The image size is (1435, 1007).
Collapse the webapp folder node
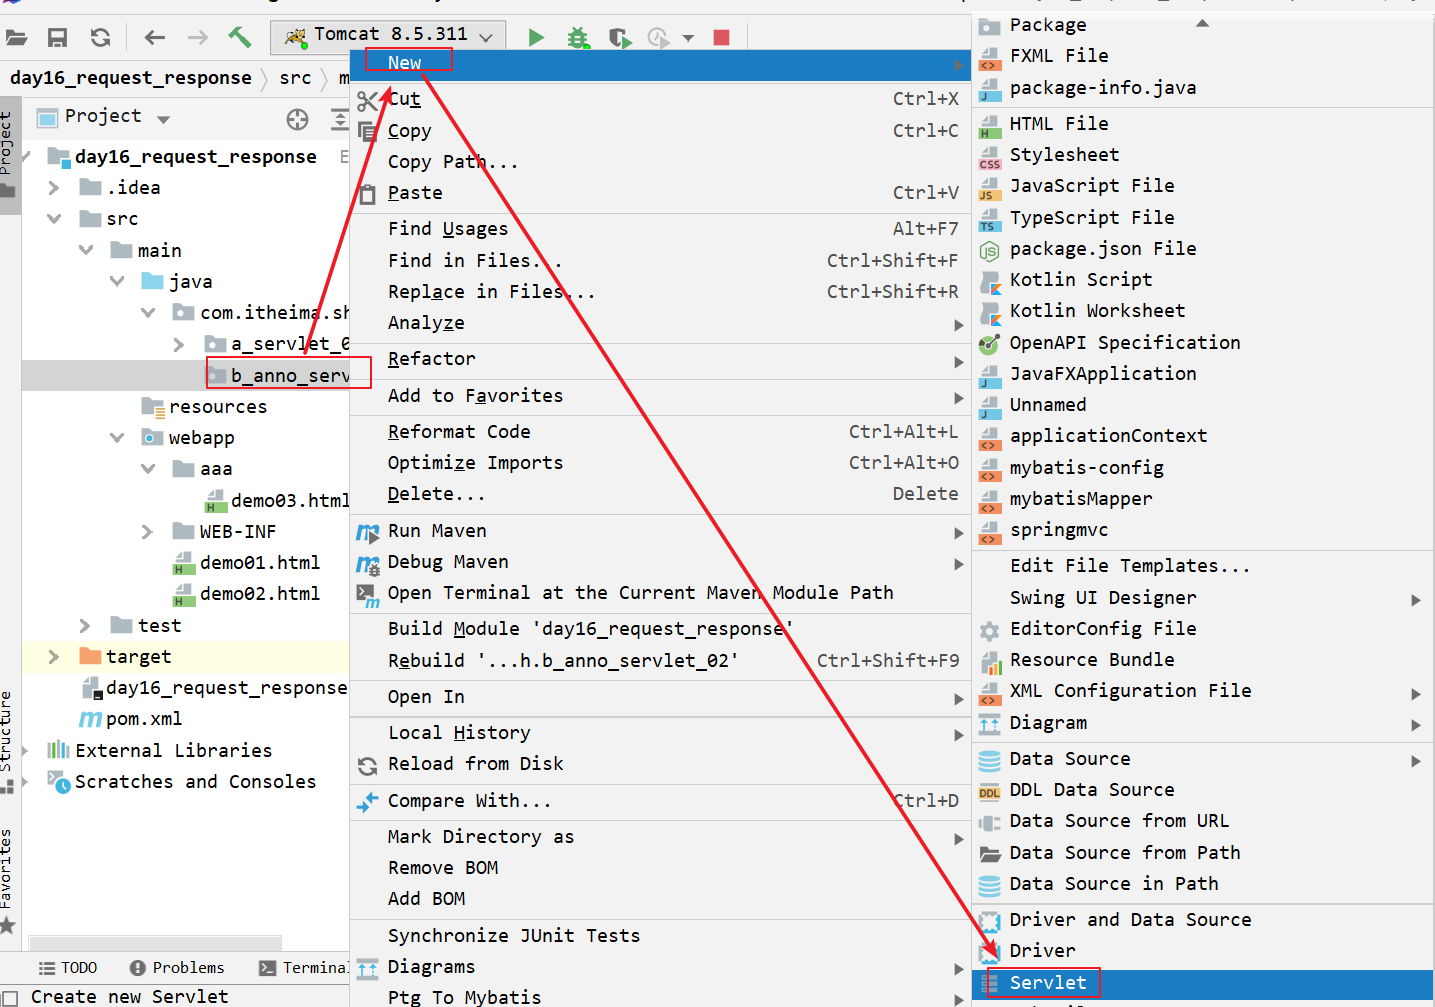pyautogui.click(x=117, y=438)
